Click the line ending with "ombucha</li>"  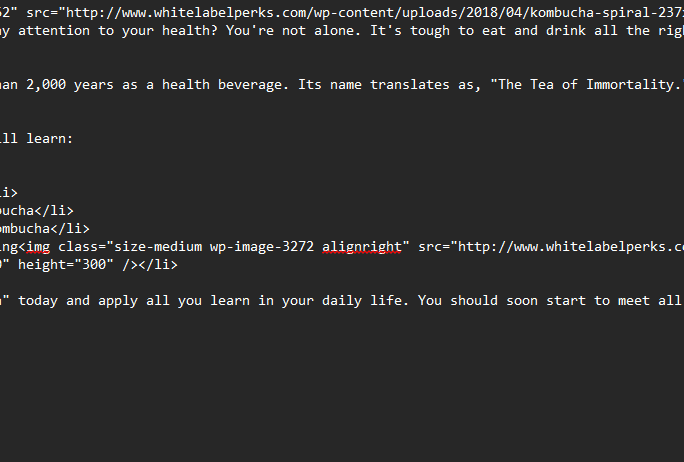pyautogui.click(x=44, y=229)
